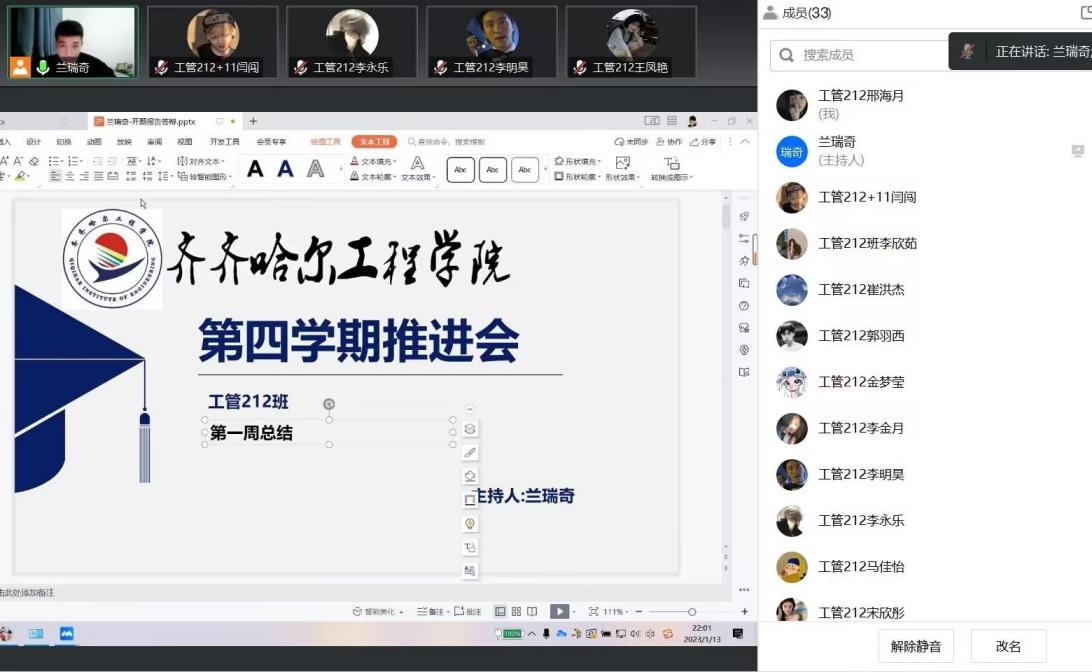
Task: Toggle 兰瑞奇's microphone in the video tile
Action: pyautogui.click(x=43, y=67)
